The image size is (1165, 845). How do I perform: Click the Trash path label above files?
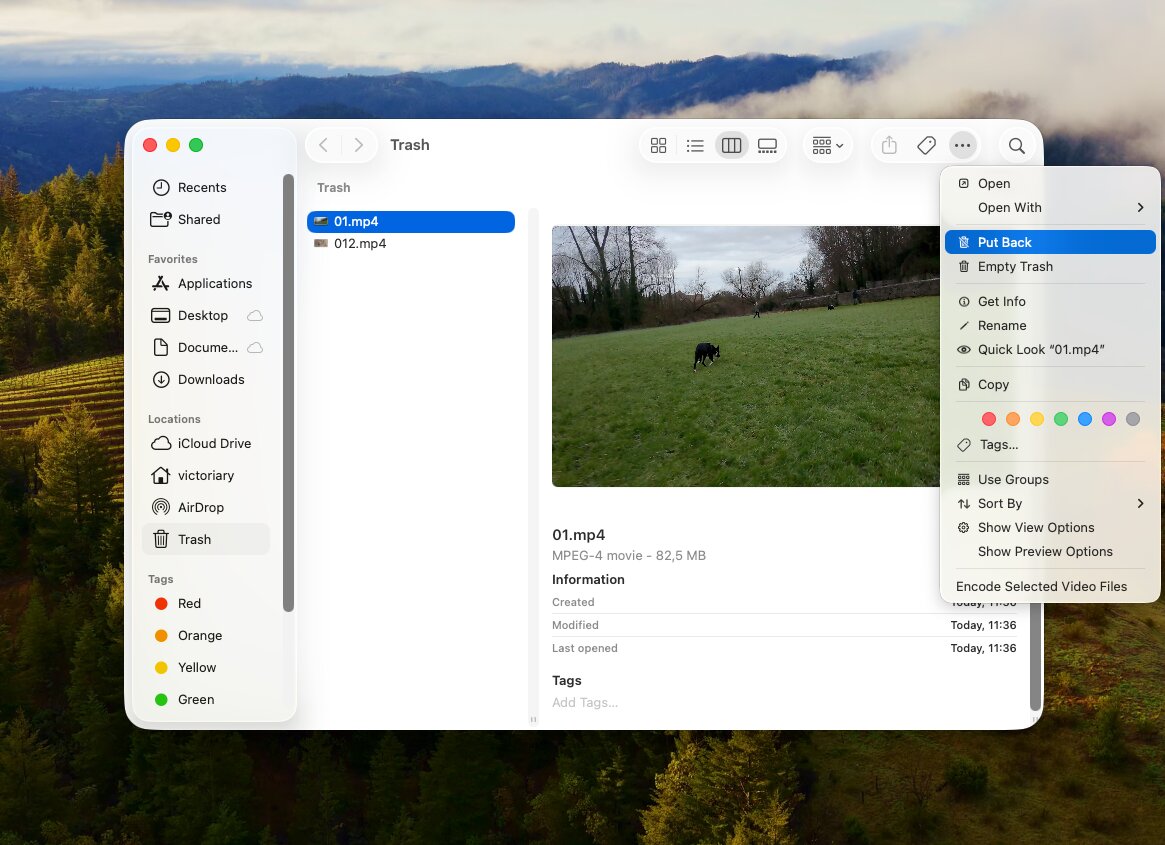point(334,188)
